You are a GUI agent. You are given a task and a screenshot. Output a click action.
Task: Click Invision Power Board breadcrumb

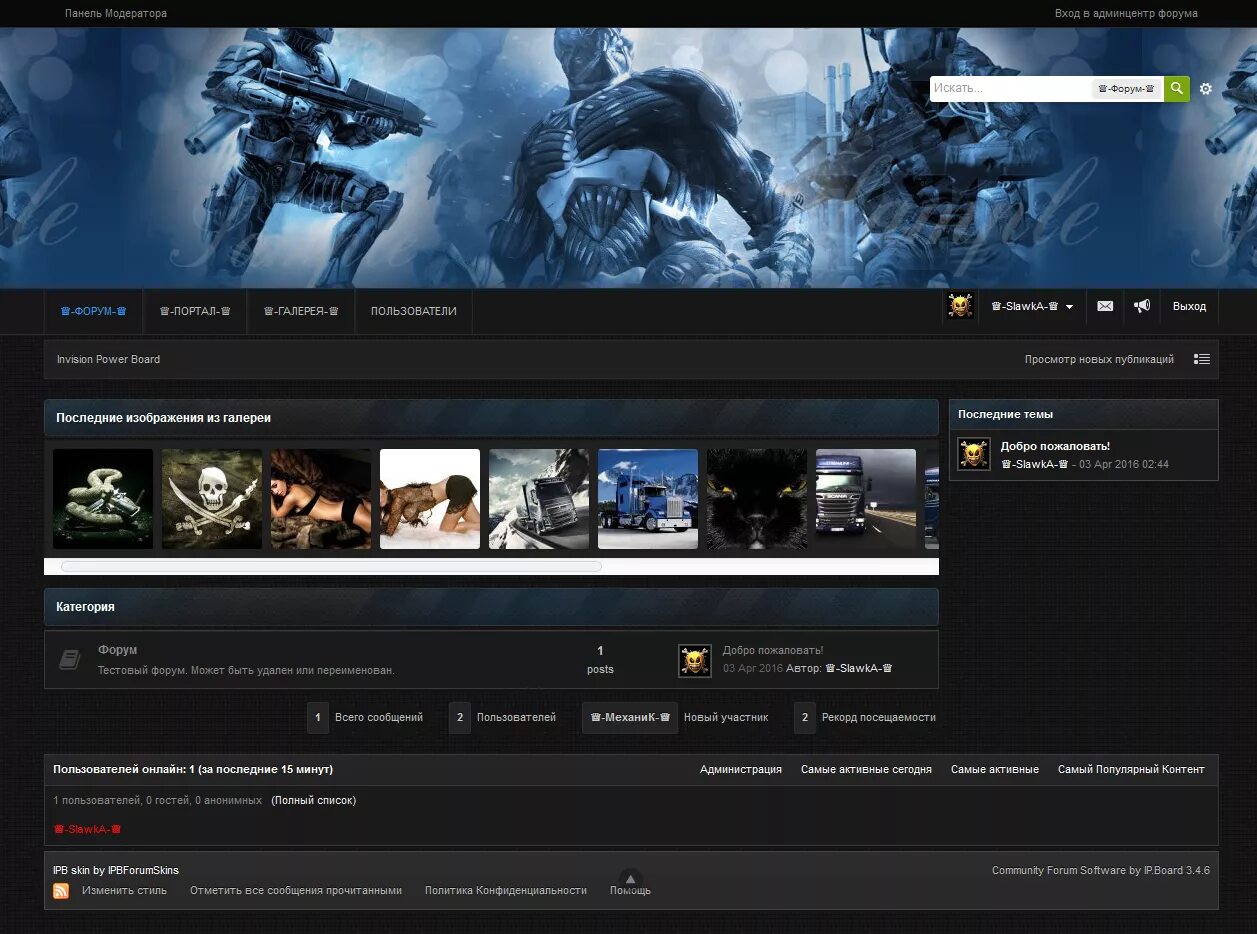point(108,359)
